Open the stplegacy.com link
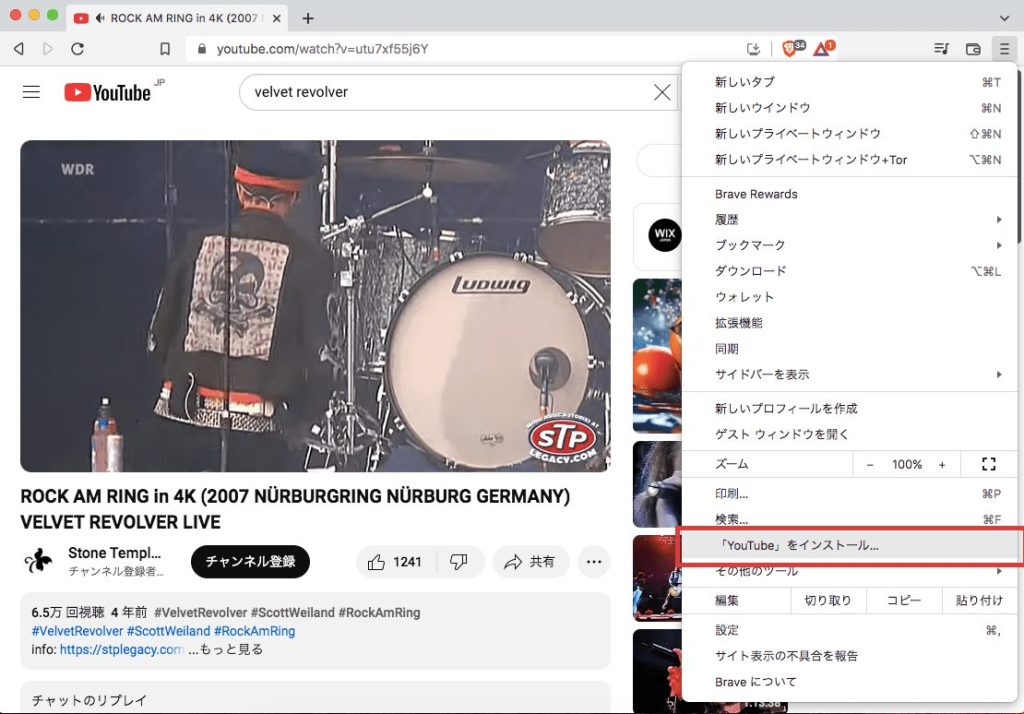The width and height of the screenshot is (1024, 714). pyautogui.click(x=121, y=649)
